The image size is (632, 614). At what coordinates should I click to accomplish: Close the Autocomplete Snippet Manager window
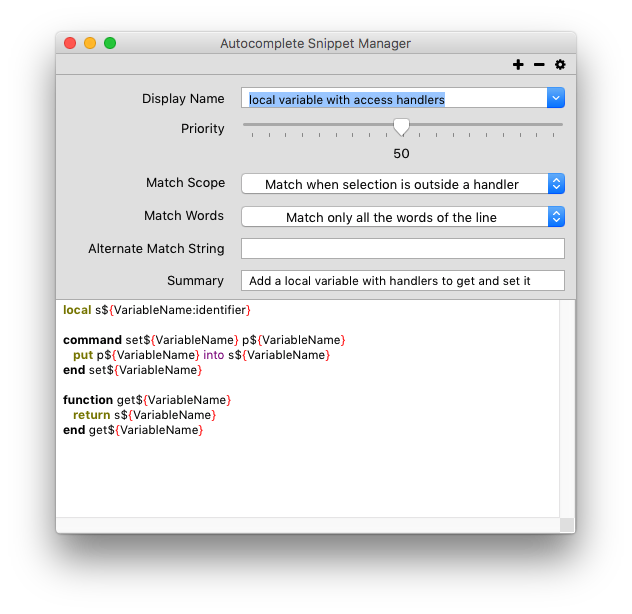pyautogui.click(x=70, y=43)
